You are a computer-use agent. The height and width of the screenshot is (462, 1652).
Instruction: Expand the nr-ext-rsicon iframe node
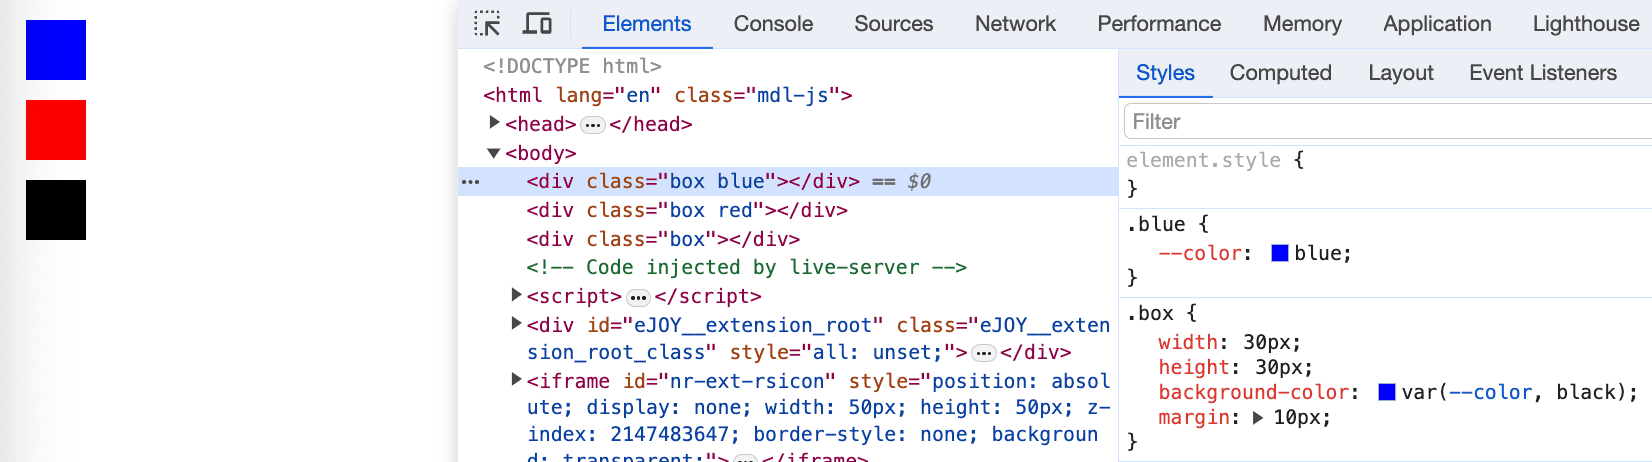(516, 380)
